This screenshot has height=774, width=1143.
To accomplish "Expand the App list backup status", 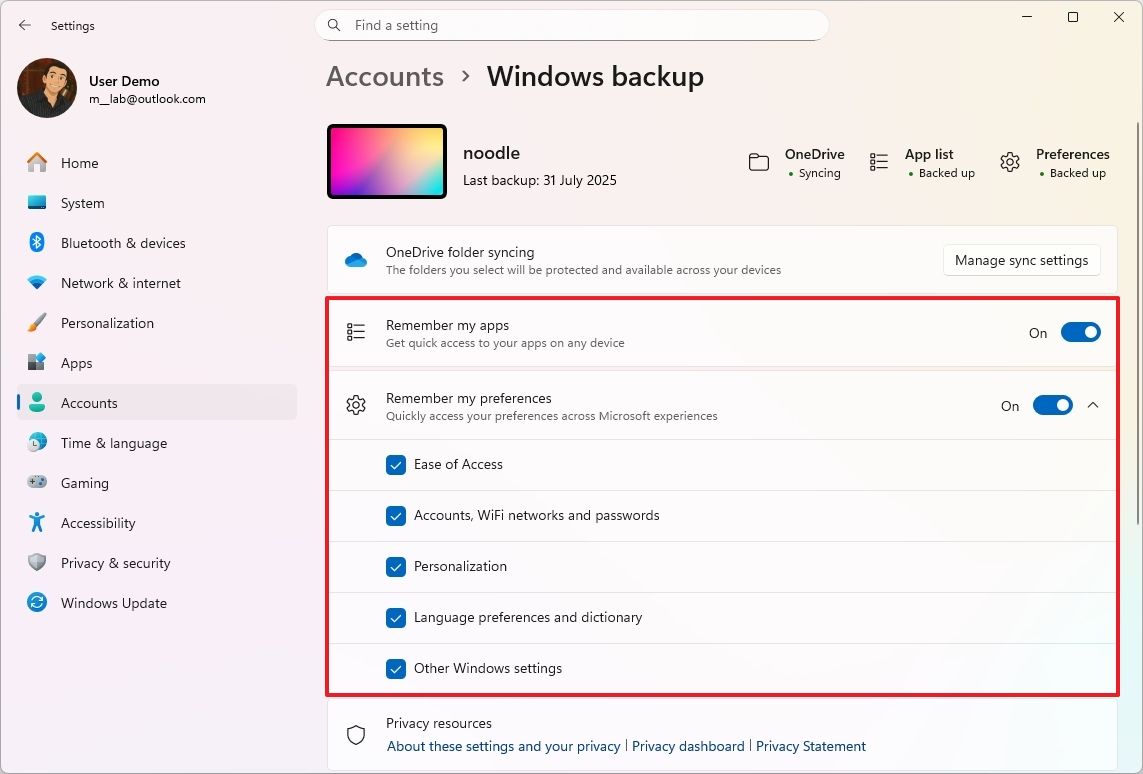I will [x=878, y=162].
